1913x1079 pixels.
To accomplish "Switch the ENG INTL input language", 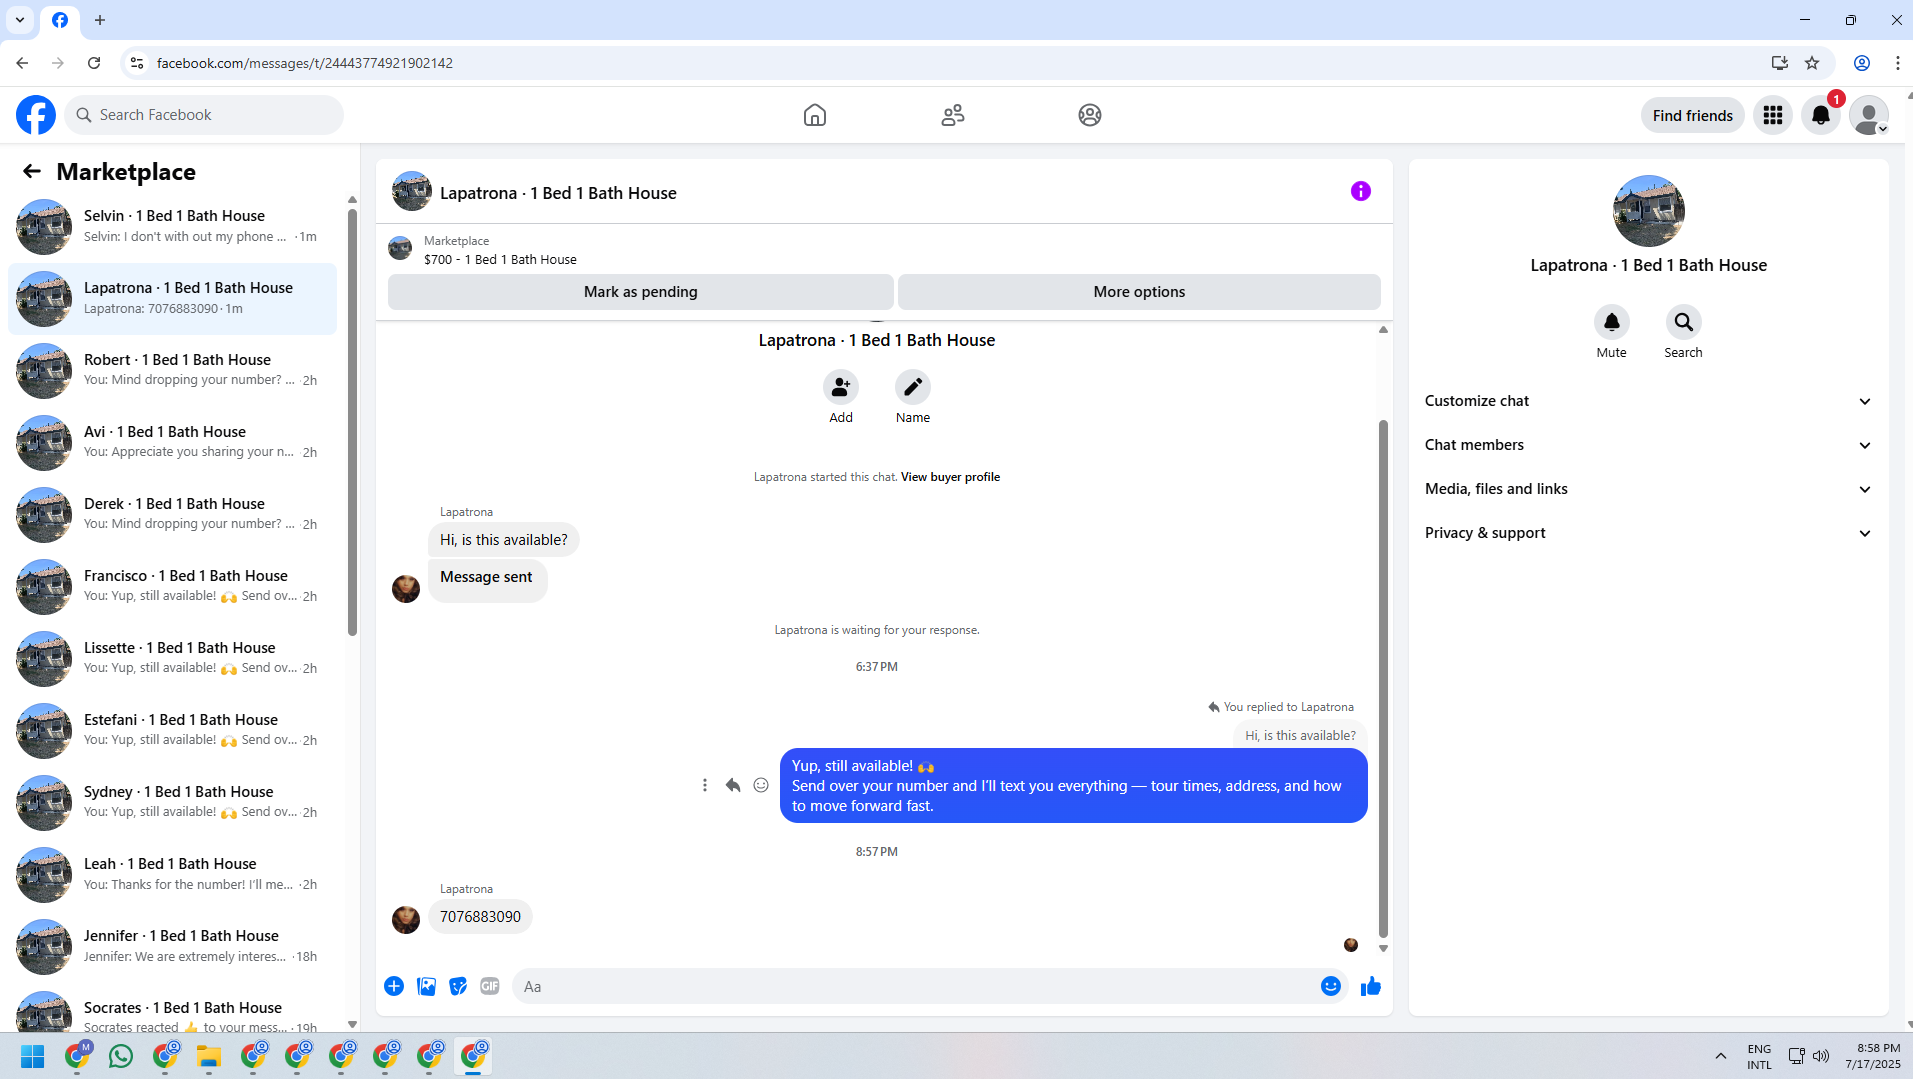I will tap(1759, 1056).
